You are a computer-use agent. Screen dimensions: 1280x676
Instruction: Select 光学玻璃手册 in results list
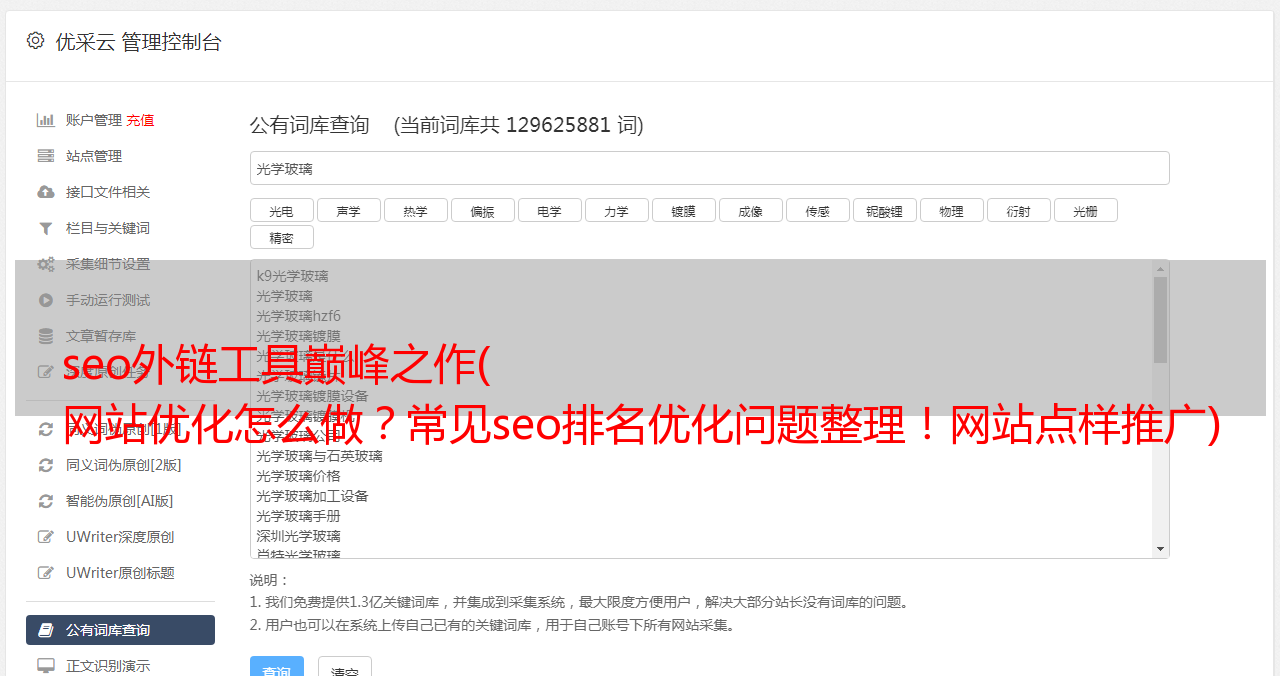pyautogui.click(x=298, y=516)
